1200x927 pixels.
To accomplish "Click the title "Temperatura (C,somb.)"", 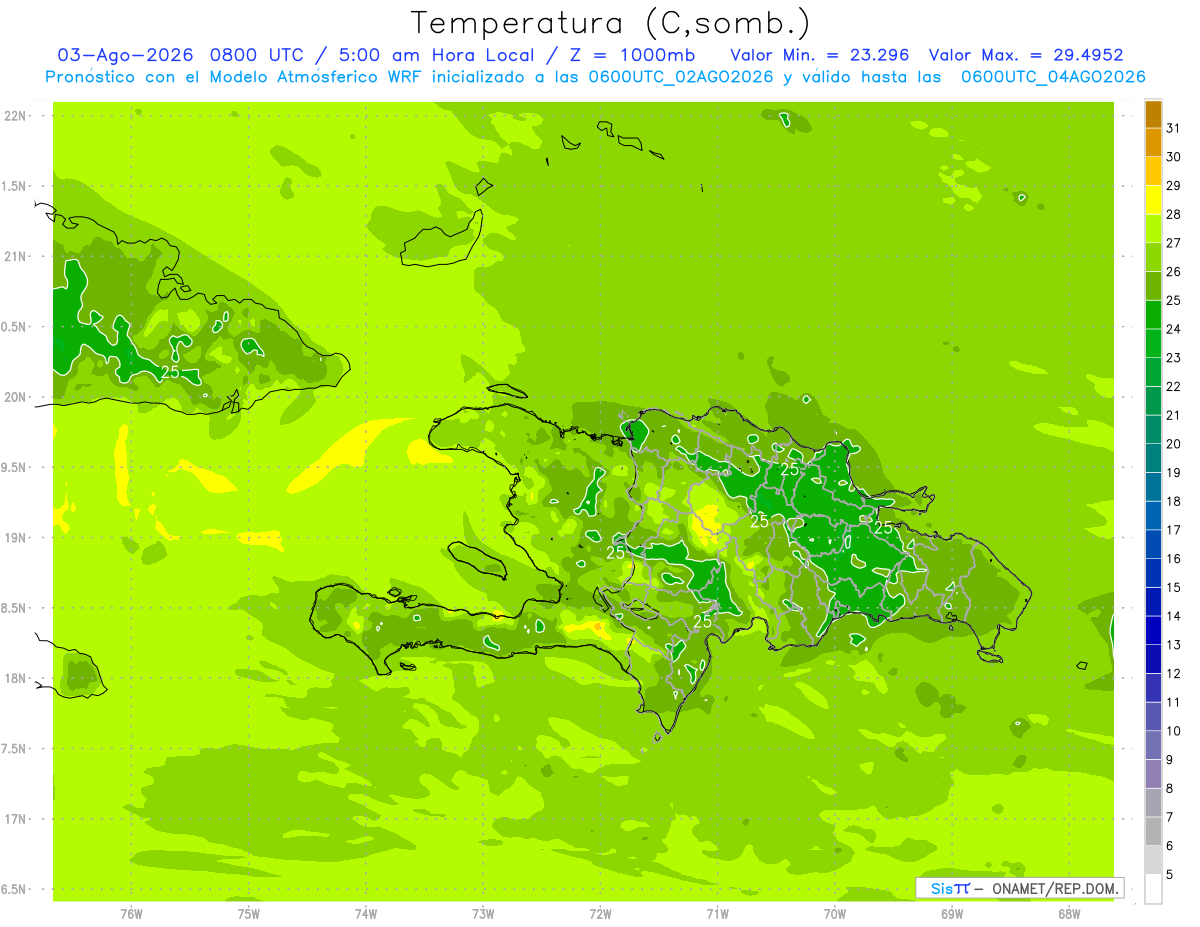I will [611, 23].
